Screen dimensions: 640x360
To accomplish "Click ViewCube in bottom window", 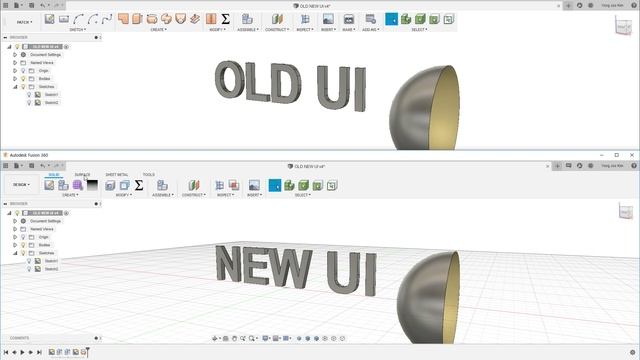I will click(625, 211).
